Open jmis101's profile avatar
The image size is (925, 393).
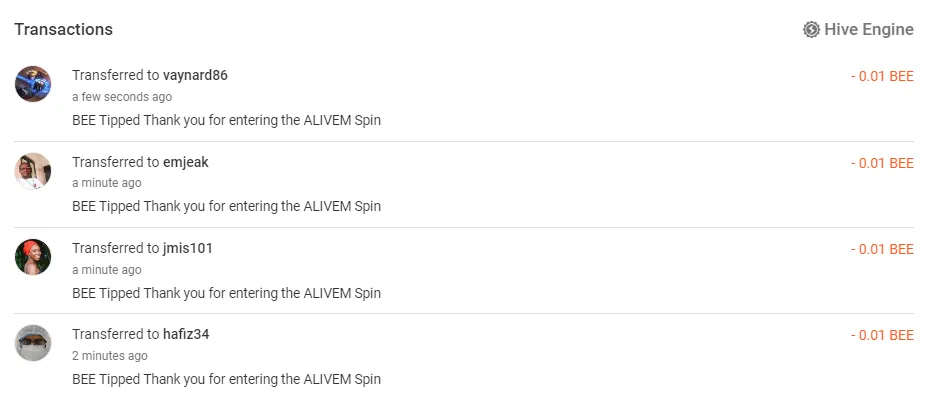33,257
